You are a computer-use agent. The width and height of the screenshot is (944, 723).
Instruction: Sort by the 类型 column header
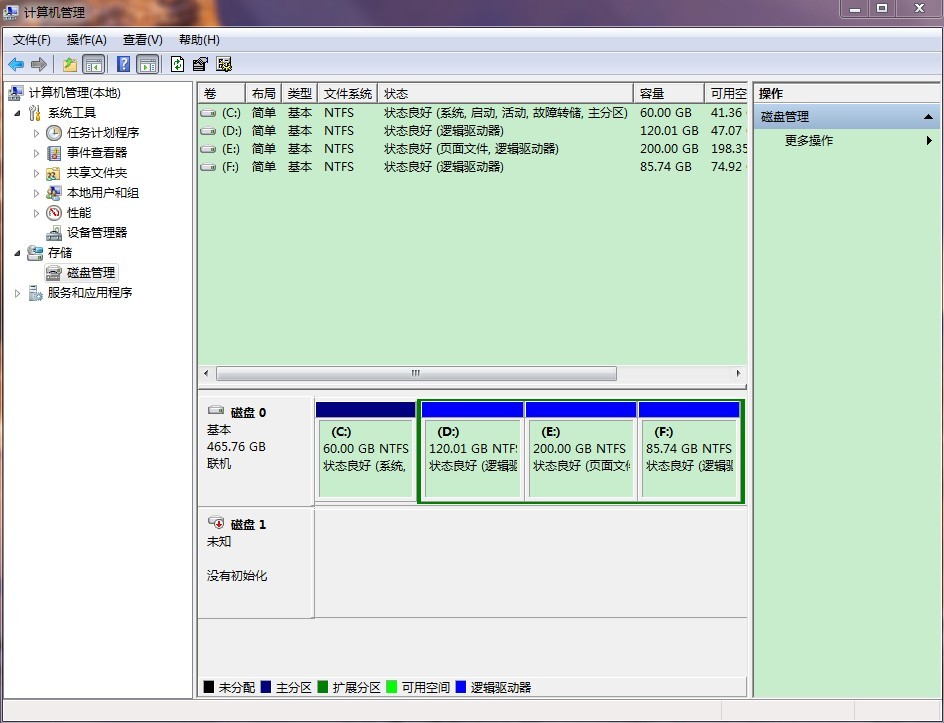pyautogui.click(x=300, y=93)
